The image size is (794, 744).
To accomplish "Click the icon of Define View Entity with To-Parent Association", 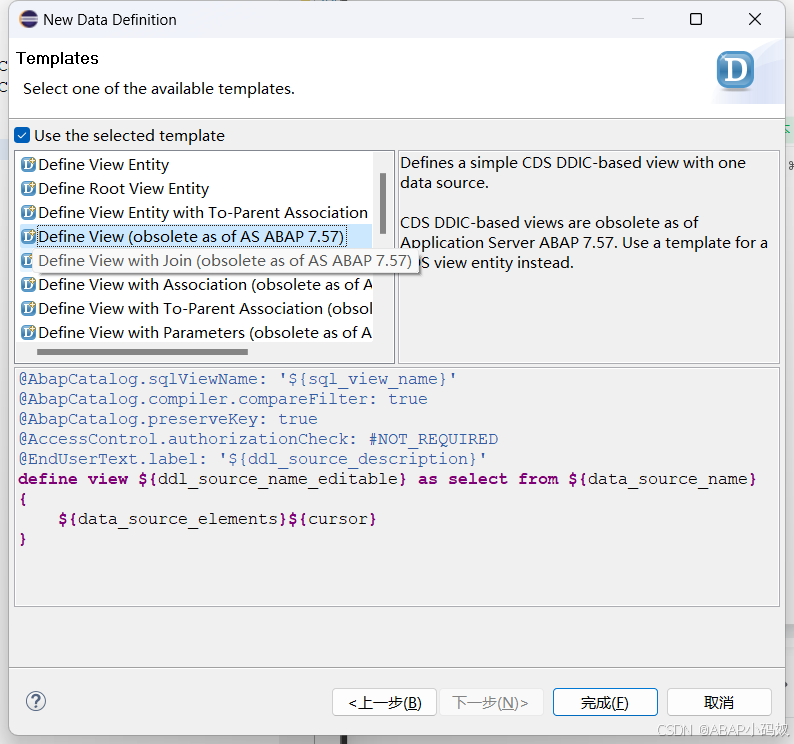I will coord(28,212).
